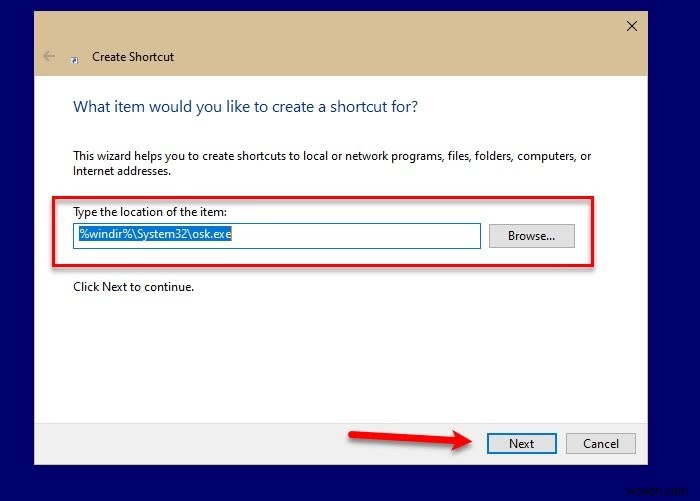Image resolution: width=700 pixels, height=501 pixels.
Task: Open the Browse... file picker
Action: tap(531, 236)
